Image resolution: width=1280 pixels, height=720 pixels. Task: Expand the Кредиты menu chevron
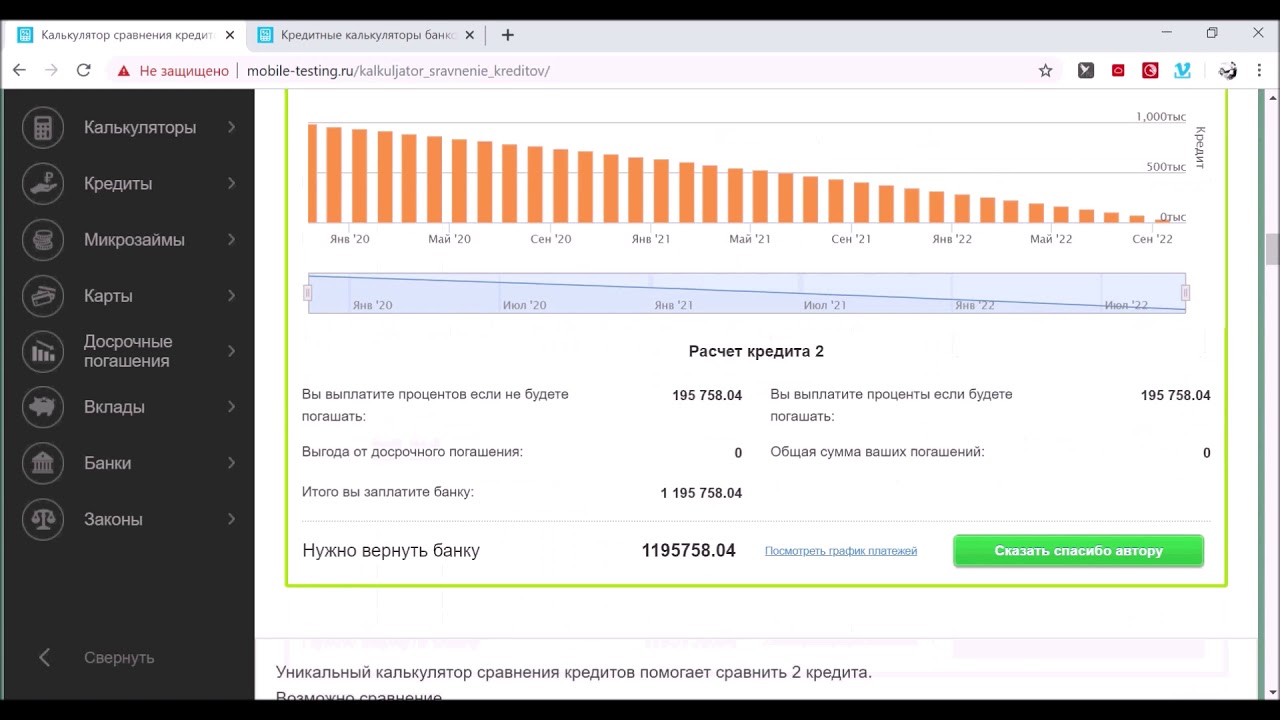tap(231, 183)
